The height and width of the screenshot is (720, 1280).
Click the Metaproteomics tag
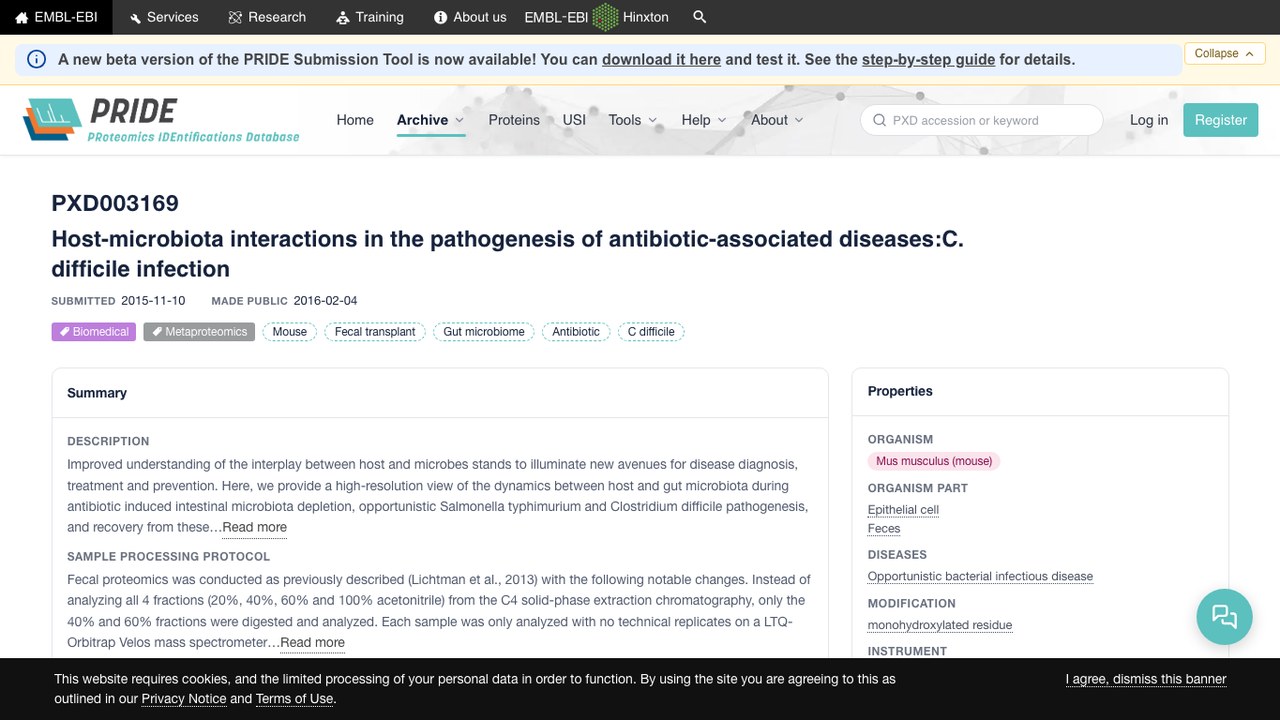coord(199,332)
